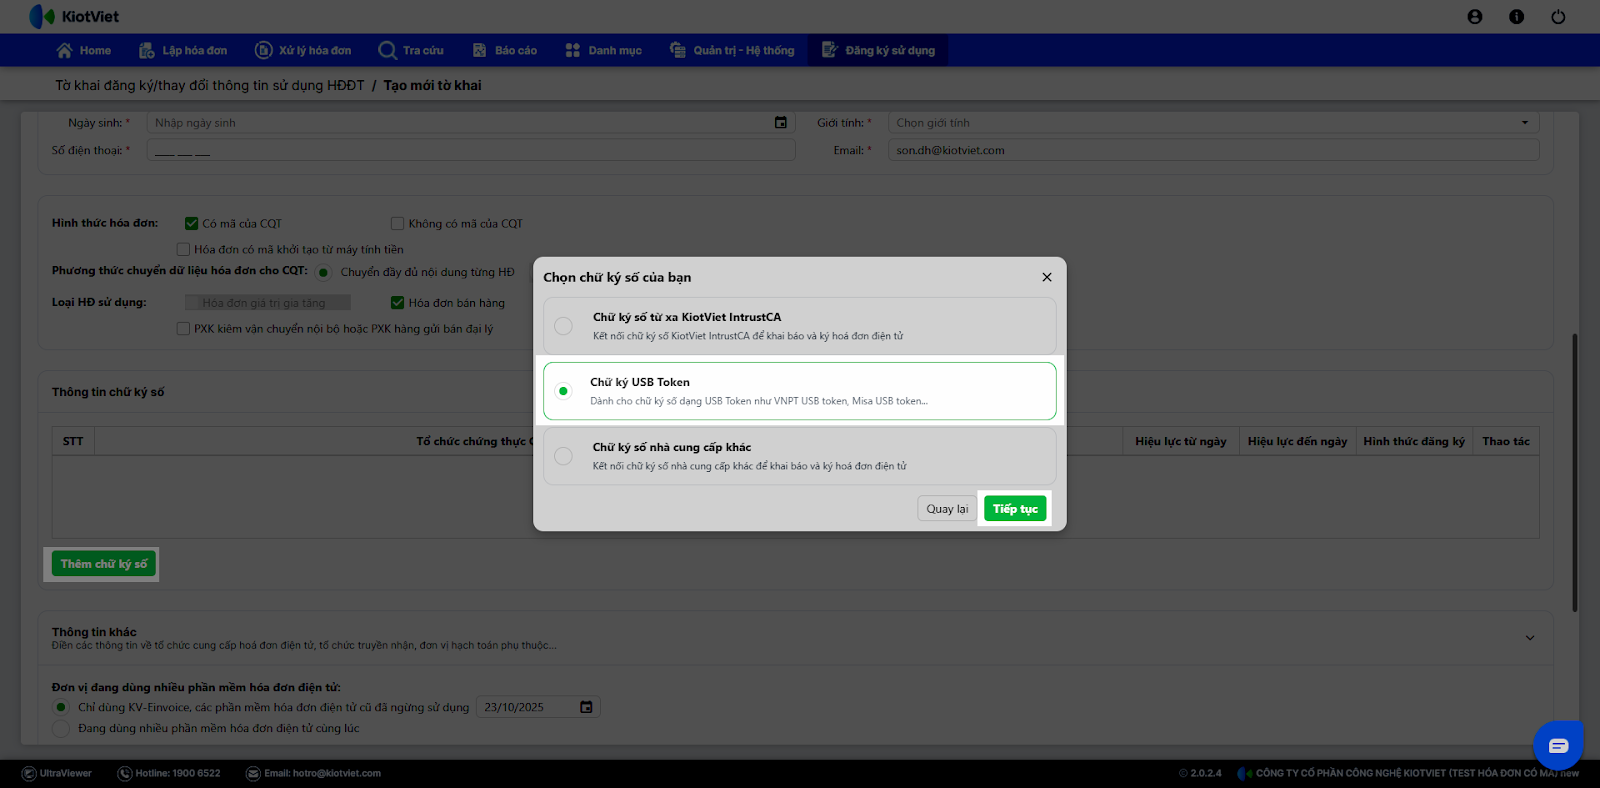Image resolution: width=1600 pixels, height=788 pixels.
Task: Click the information icon in header
Action: click(1517, 17)
